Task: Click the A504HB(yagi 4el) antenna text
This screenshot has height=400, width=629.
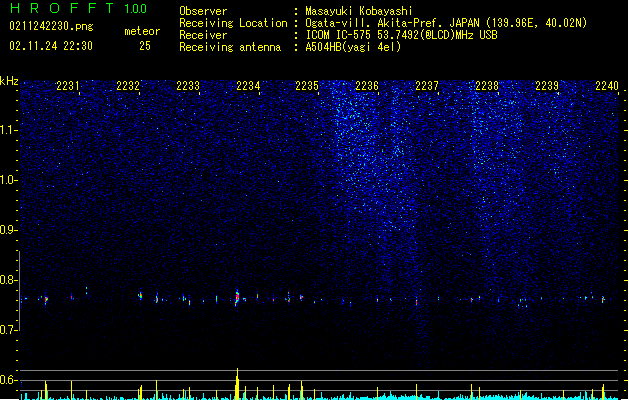Action: click(353, 47)
